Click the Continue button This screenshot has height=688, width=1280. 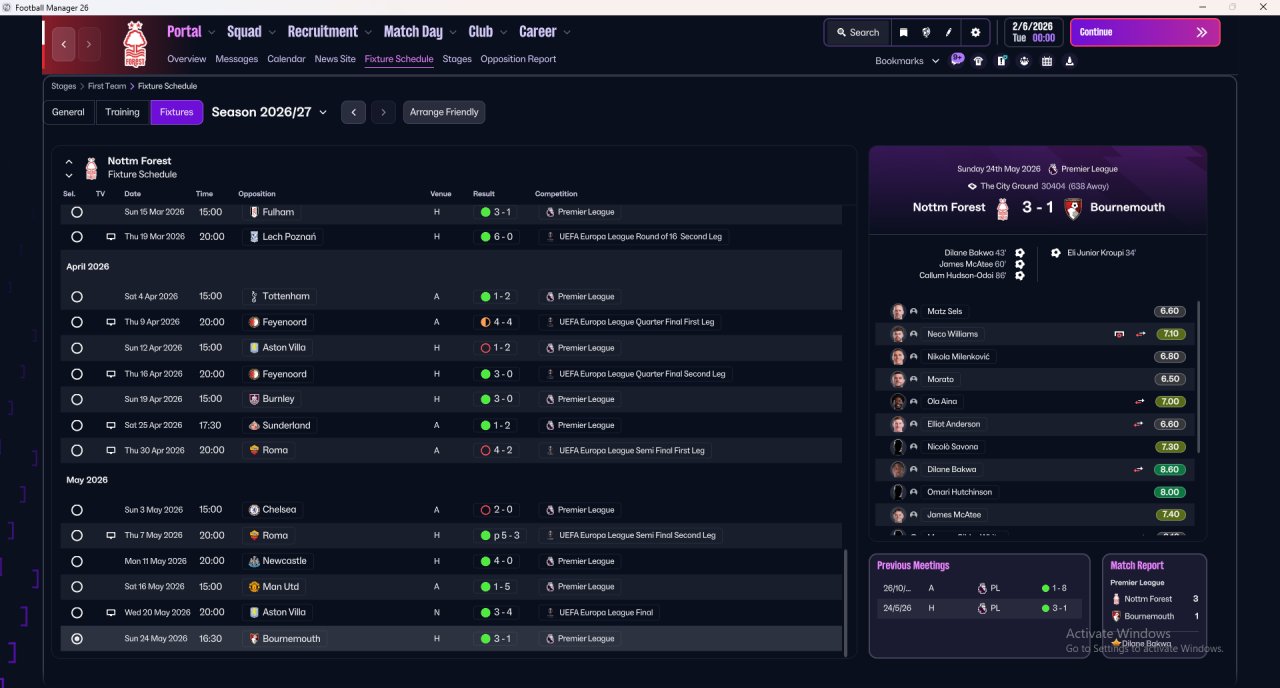pos(1145,32)
